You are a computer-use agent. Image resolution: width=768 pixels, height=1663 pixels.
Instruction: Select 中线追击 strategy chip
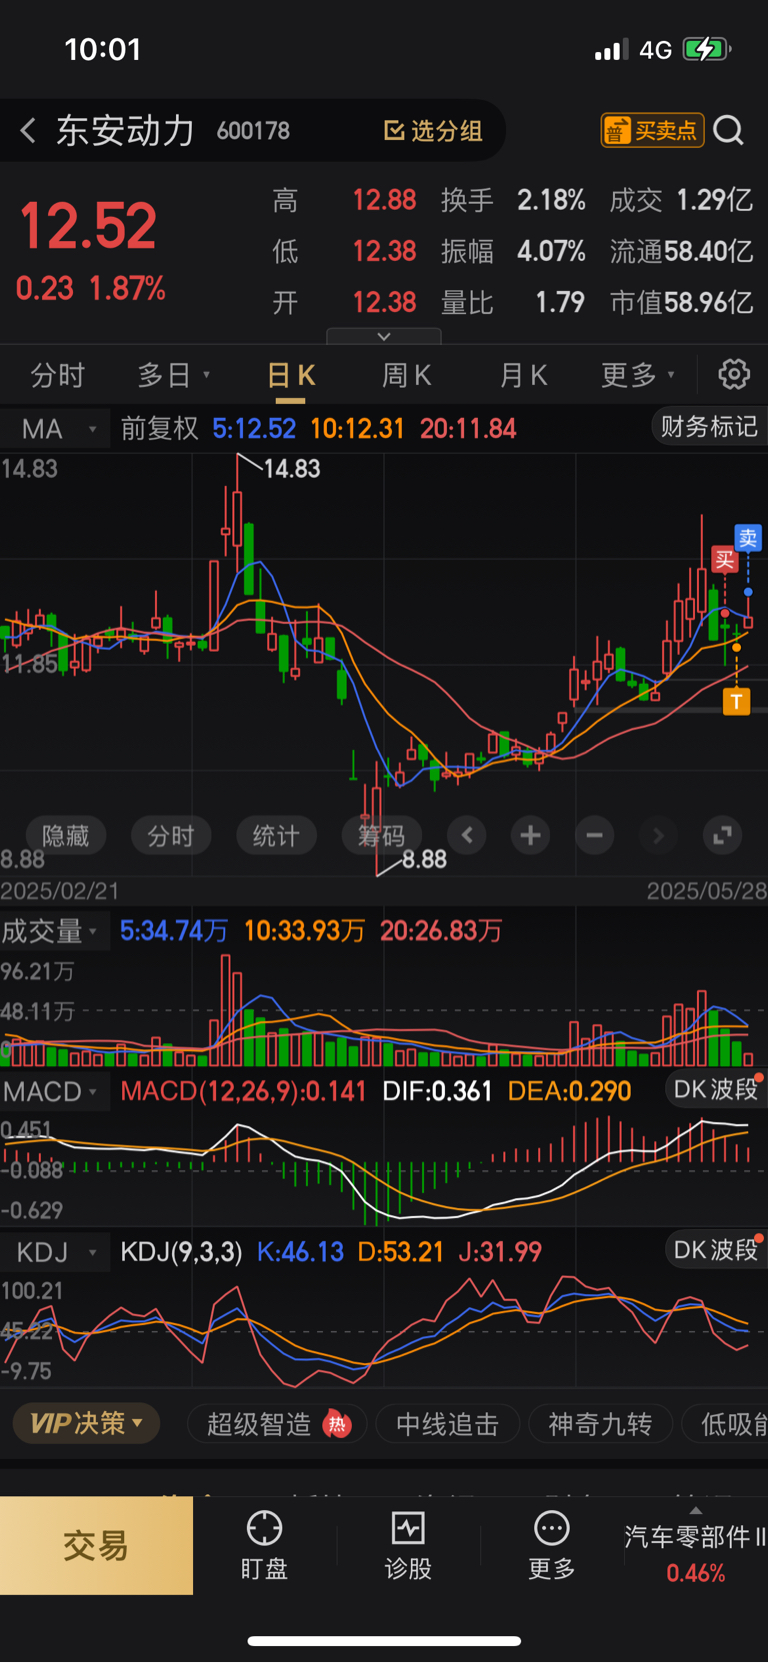pyautogui.click(x=447, y=1424)
